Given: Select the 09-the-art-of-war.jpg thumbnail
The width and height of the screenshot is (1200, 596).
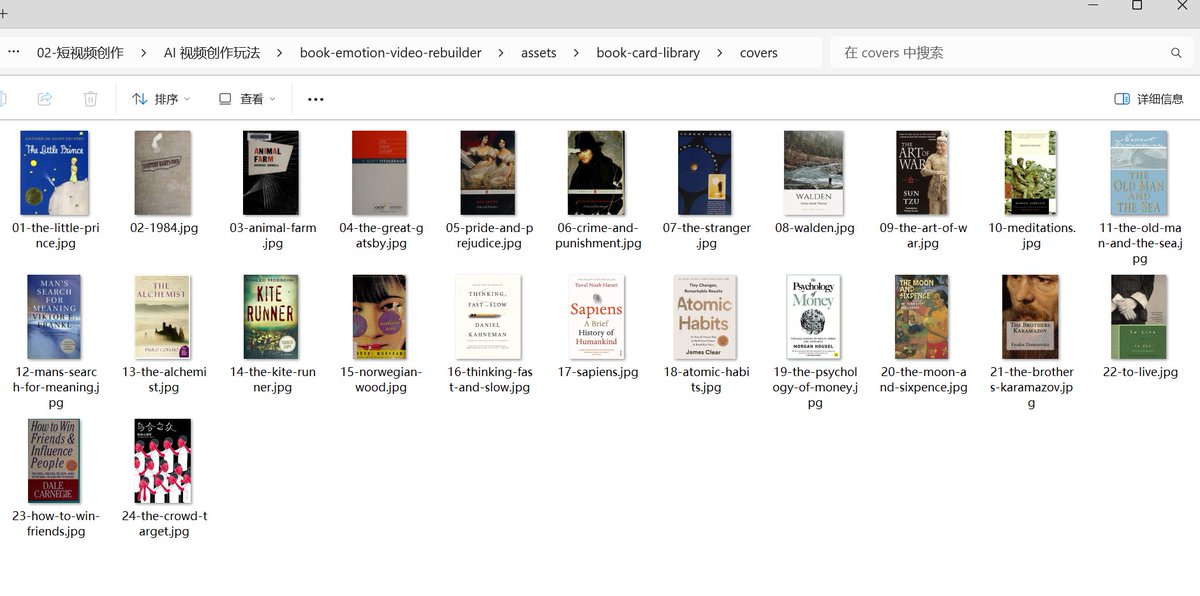Looking at the screenshot, I should 922,173.
